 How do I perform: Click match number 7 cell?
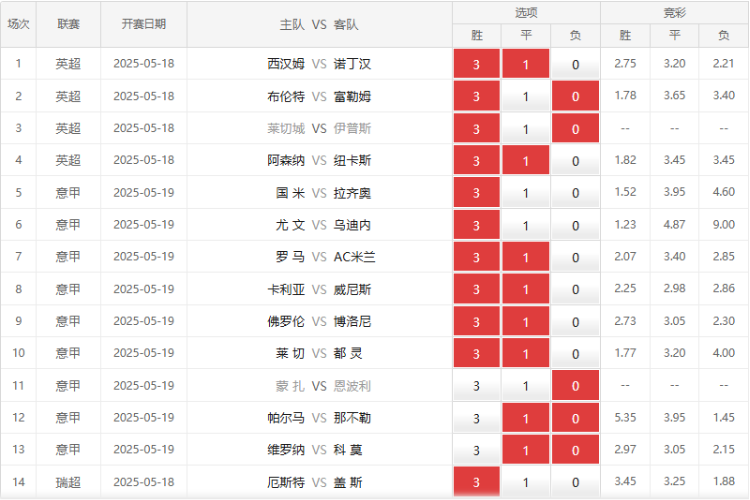point(19,256)
